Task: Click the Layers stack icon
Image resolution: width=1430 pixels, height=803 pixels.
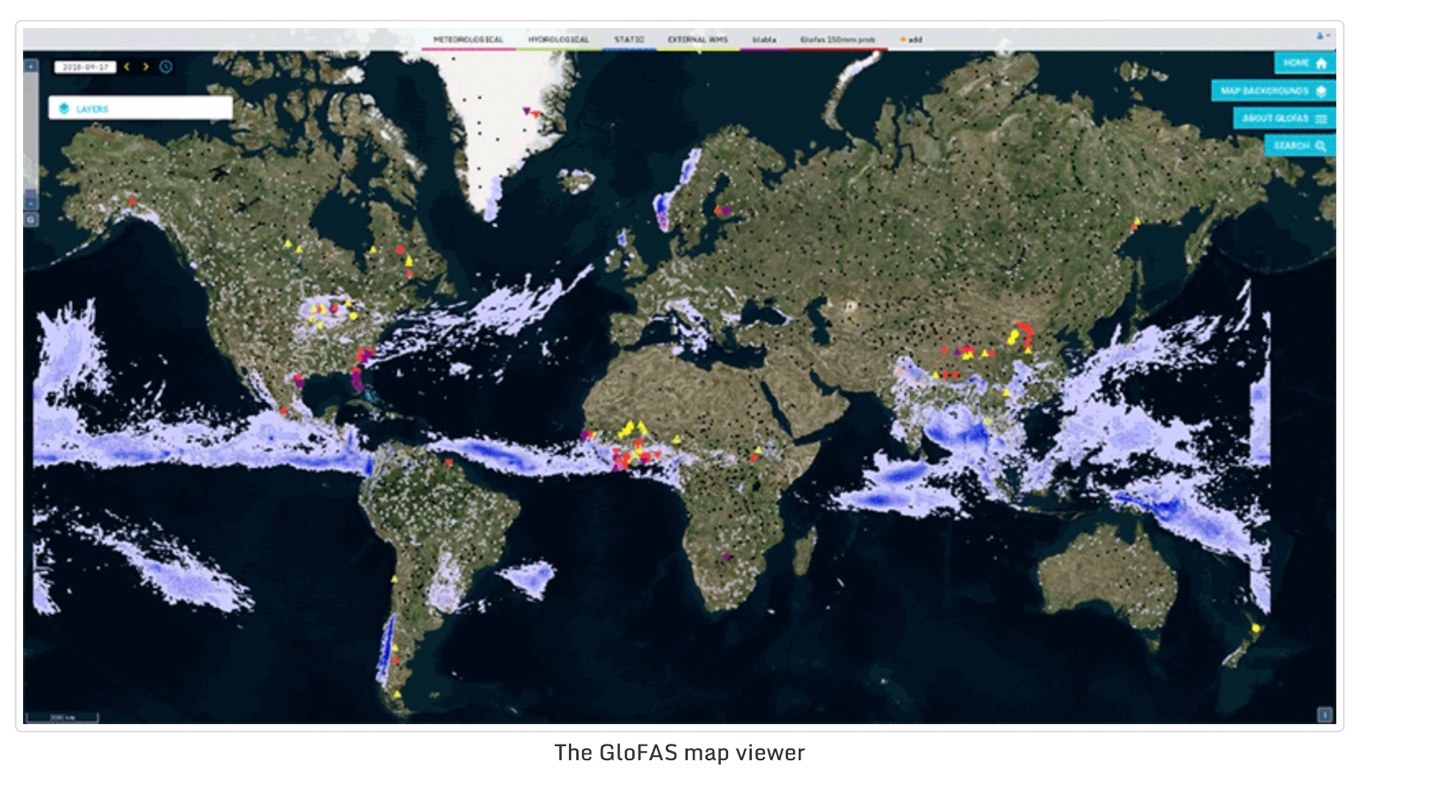Action: click(64, 108)
